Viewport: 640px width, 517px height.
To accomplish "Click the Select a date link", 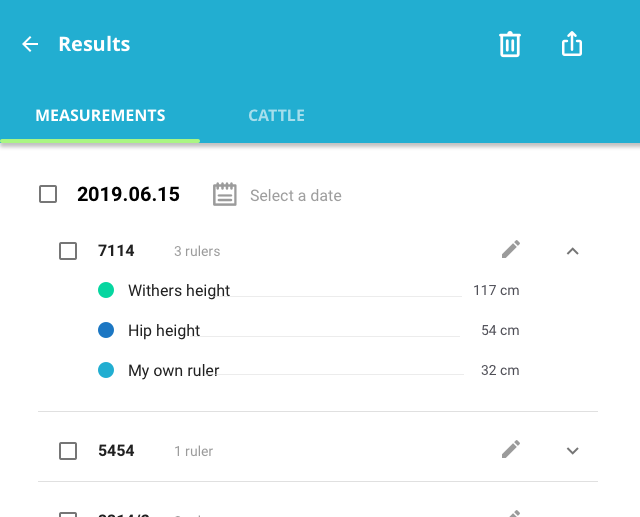I will coord(295,195).
